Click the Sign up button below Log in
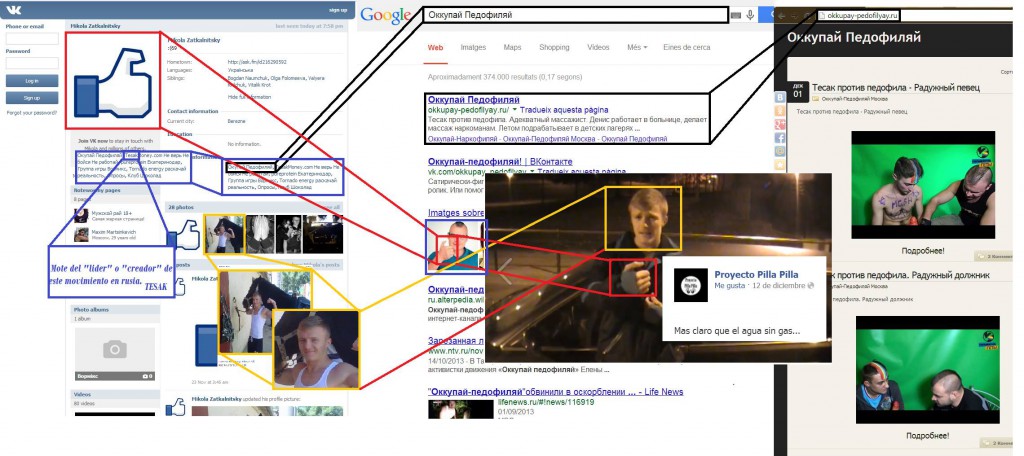This screenshot has height=456, width=1024. pos(32,98)
